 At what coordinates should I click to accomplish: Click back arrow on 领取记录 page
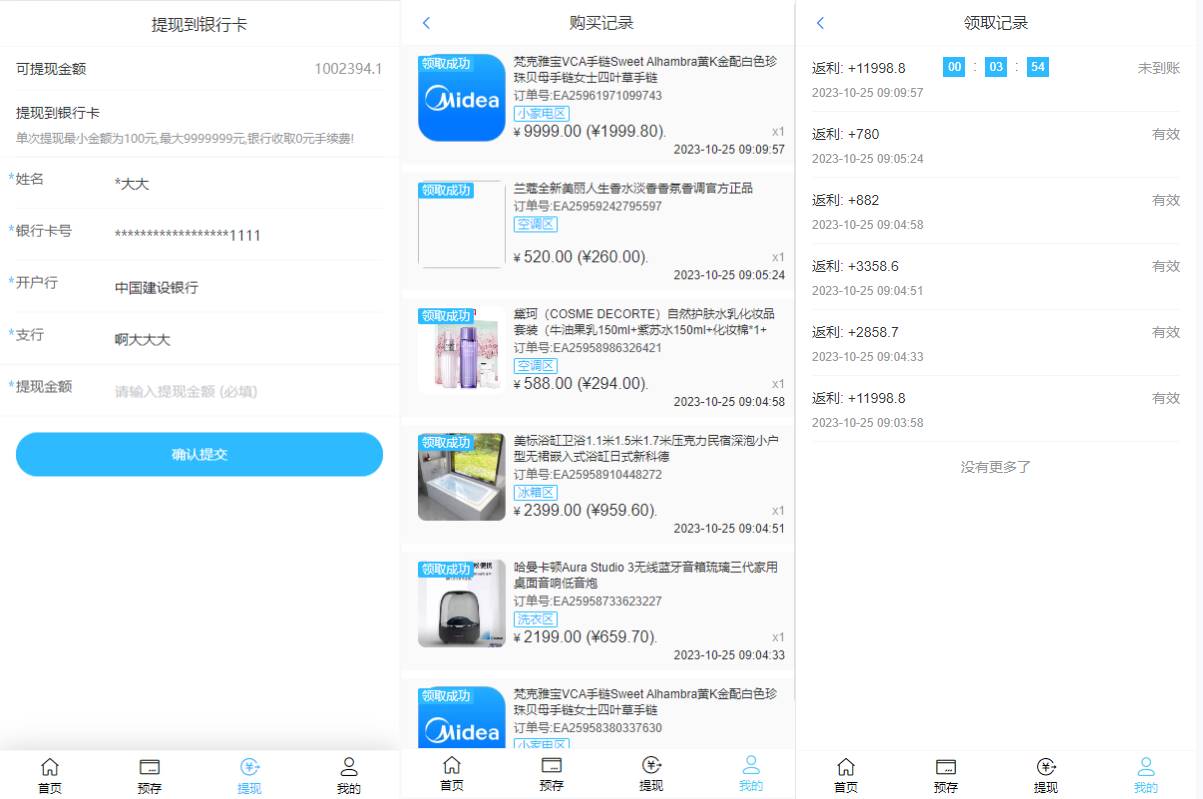click(821, 23)
